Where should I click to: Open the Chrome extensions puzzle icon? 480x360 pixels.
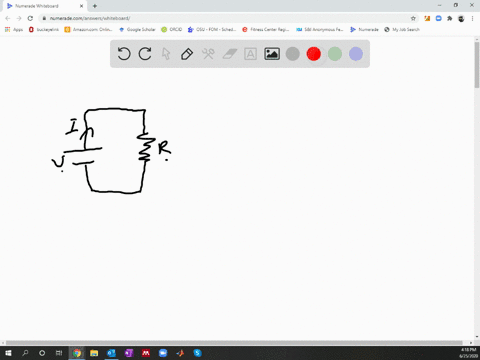(450, 18)
